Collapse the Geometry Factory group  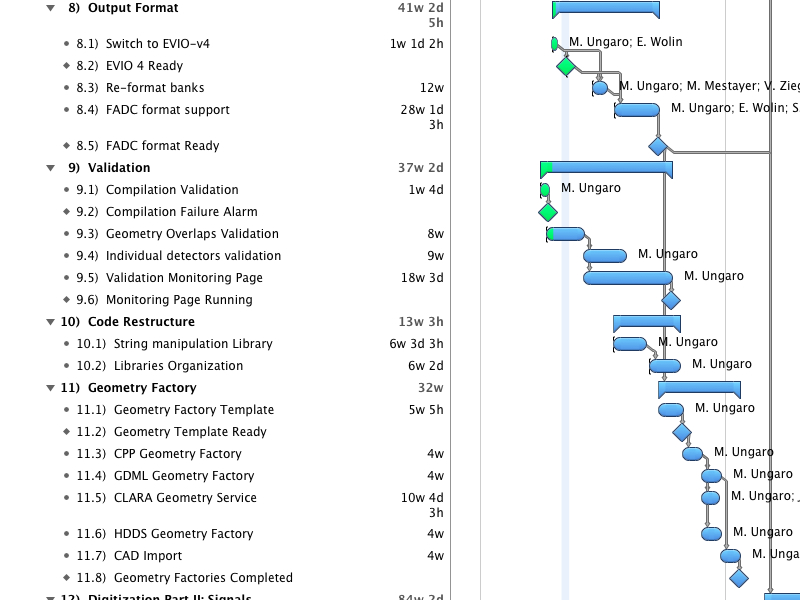pyautogui.click(x=51, y=388)
